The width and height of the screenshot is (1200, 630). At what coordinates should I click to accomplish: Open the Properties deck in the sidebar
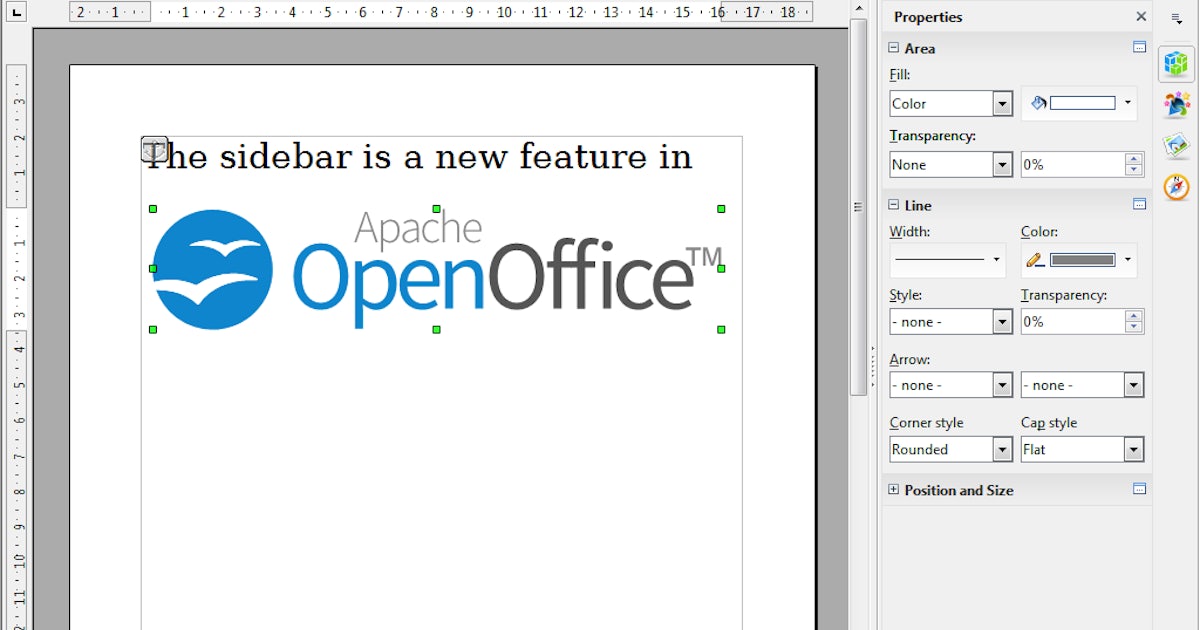[x=1177, y=65]
